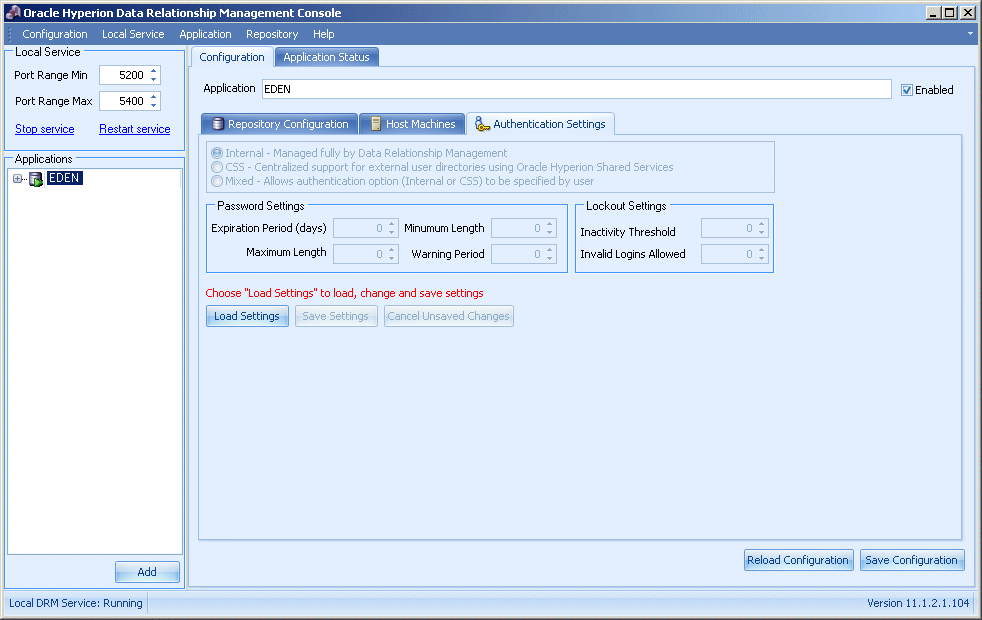
Task: Switch to the Configuration tab
Action: 232,57
